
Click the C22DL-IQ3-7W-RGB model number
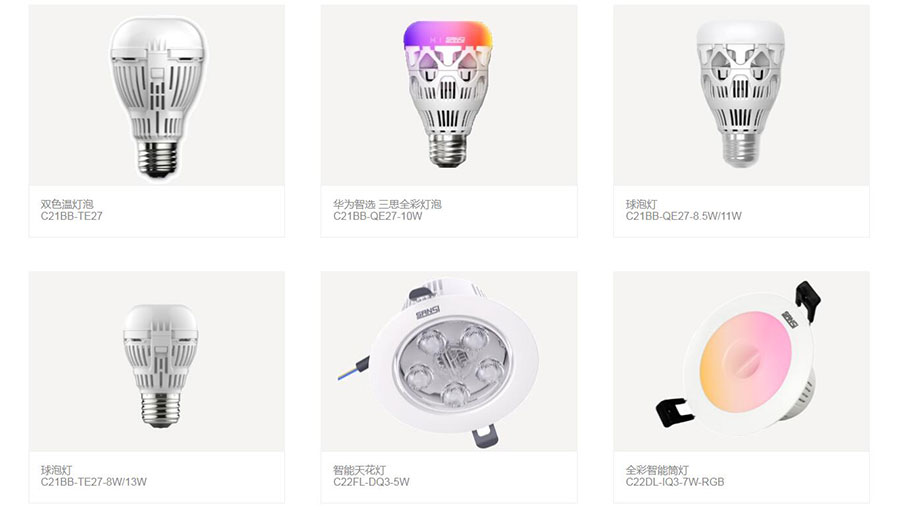[674, 482]
